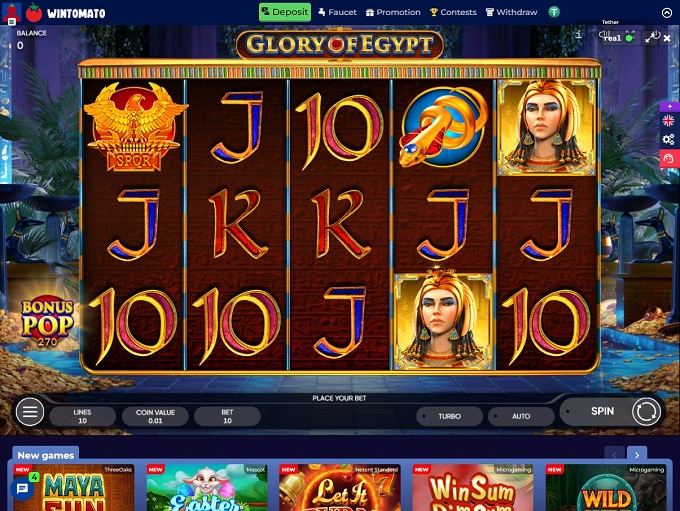680x511 pixels.
Task: Toggle Auto spin mode
Action: (x=521, y=416)
